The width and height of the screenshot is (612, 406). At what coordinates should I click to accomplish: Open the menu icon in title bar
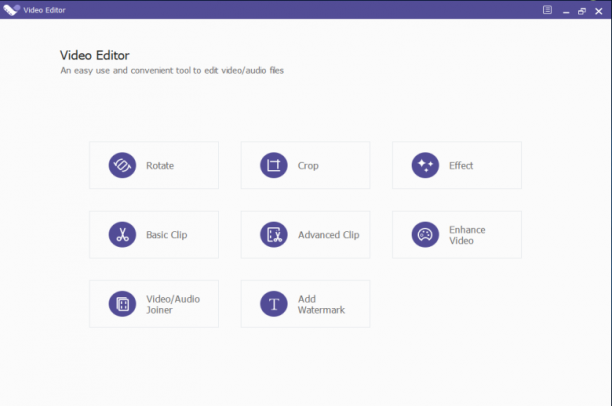click(547, 10)
